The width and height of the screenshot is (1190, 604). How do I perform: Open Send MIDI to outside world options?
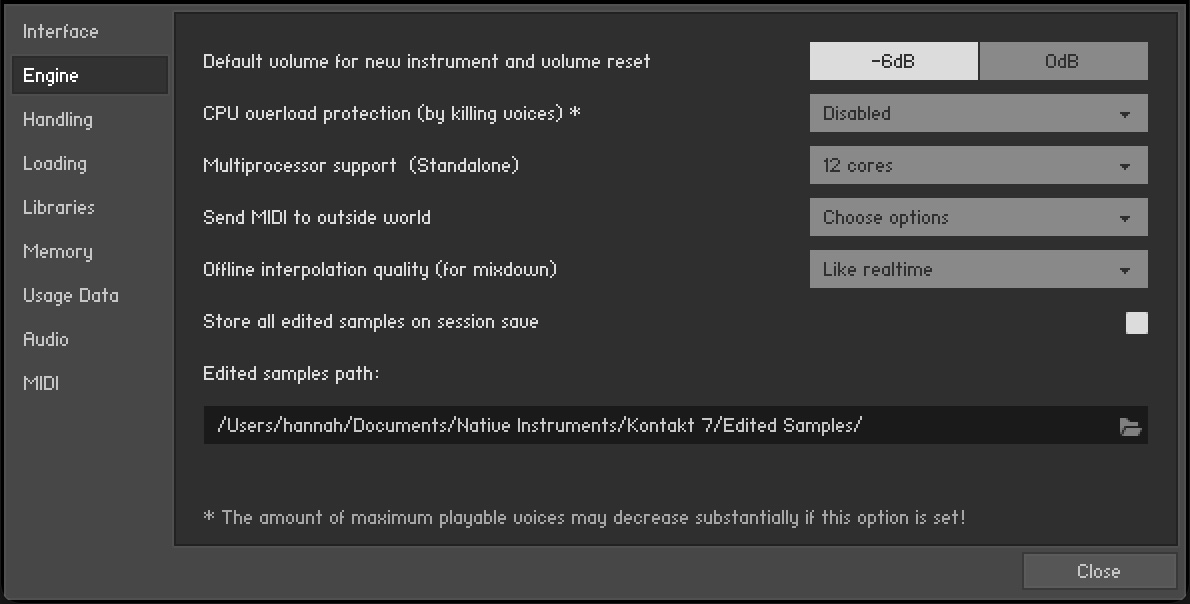tap(977, 218)
